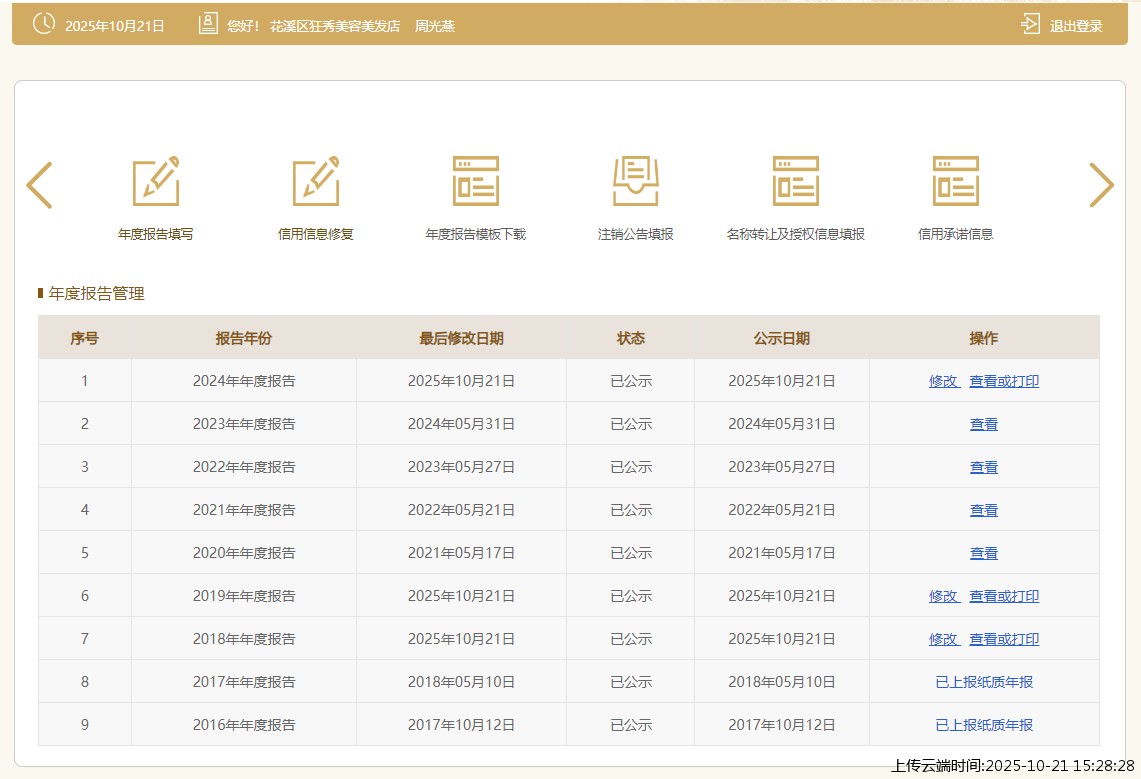Click 已上报纸质年报 for 2017年年度报告
Image resolution: width=1141 pixels, height=779 pixels.
[x=984, y=682]
